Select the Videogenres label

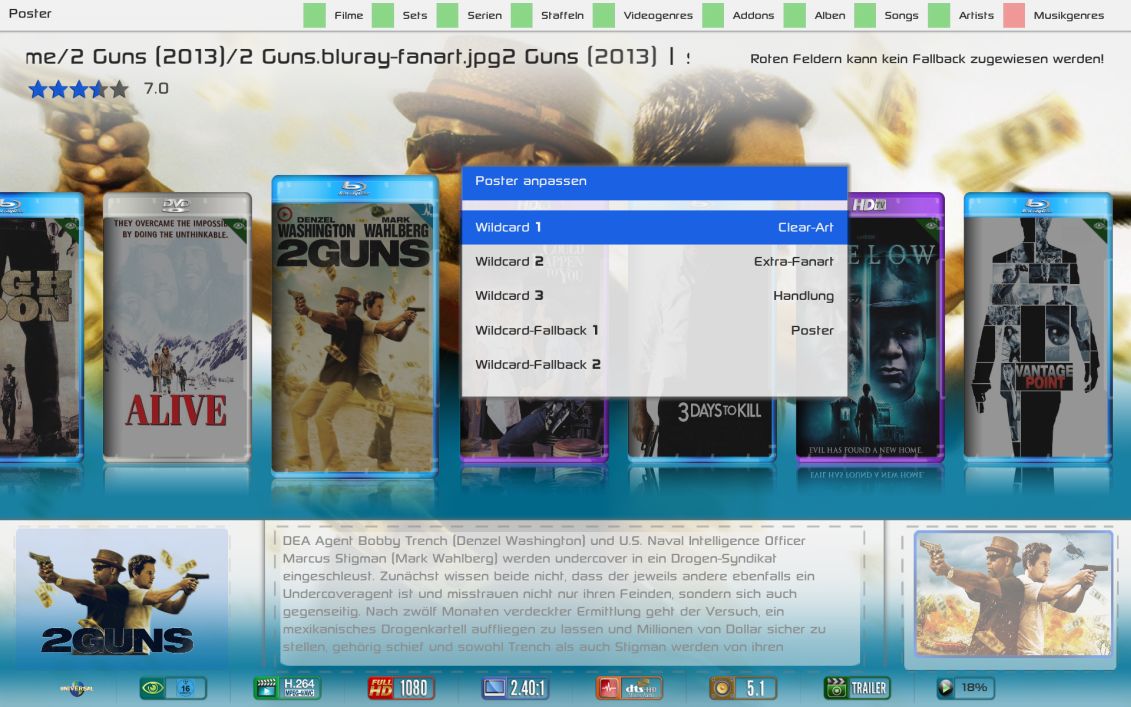(658, 15)
